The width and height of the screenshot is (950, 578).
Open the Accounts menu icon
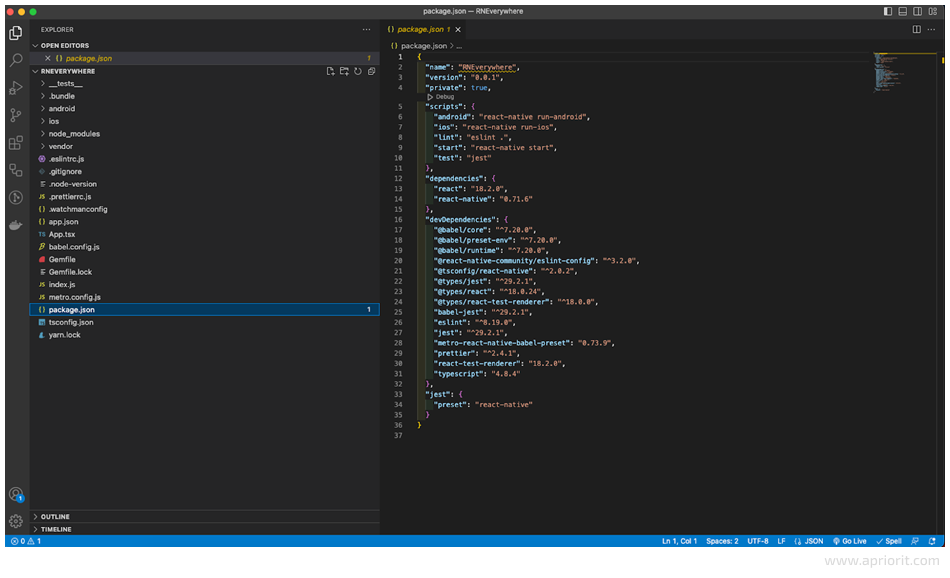point(16,494)
